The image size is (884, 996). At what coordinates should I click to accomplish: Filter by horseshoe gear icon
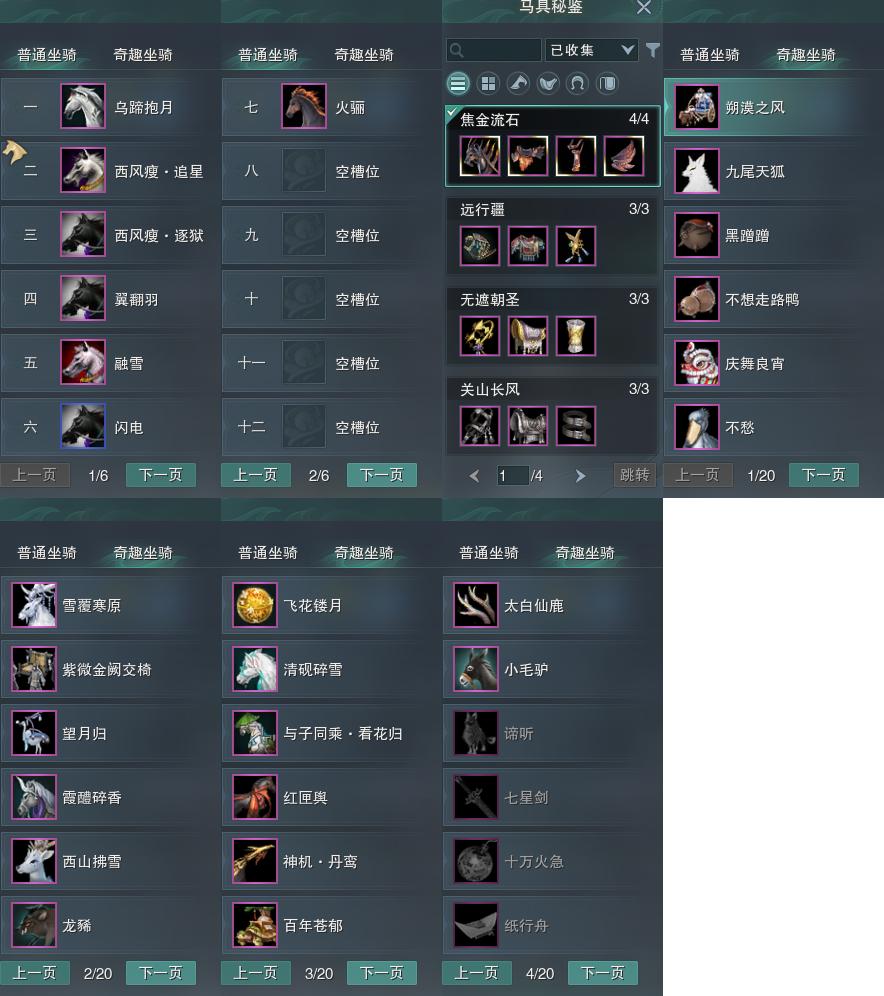577,83
